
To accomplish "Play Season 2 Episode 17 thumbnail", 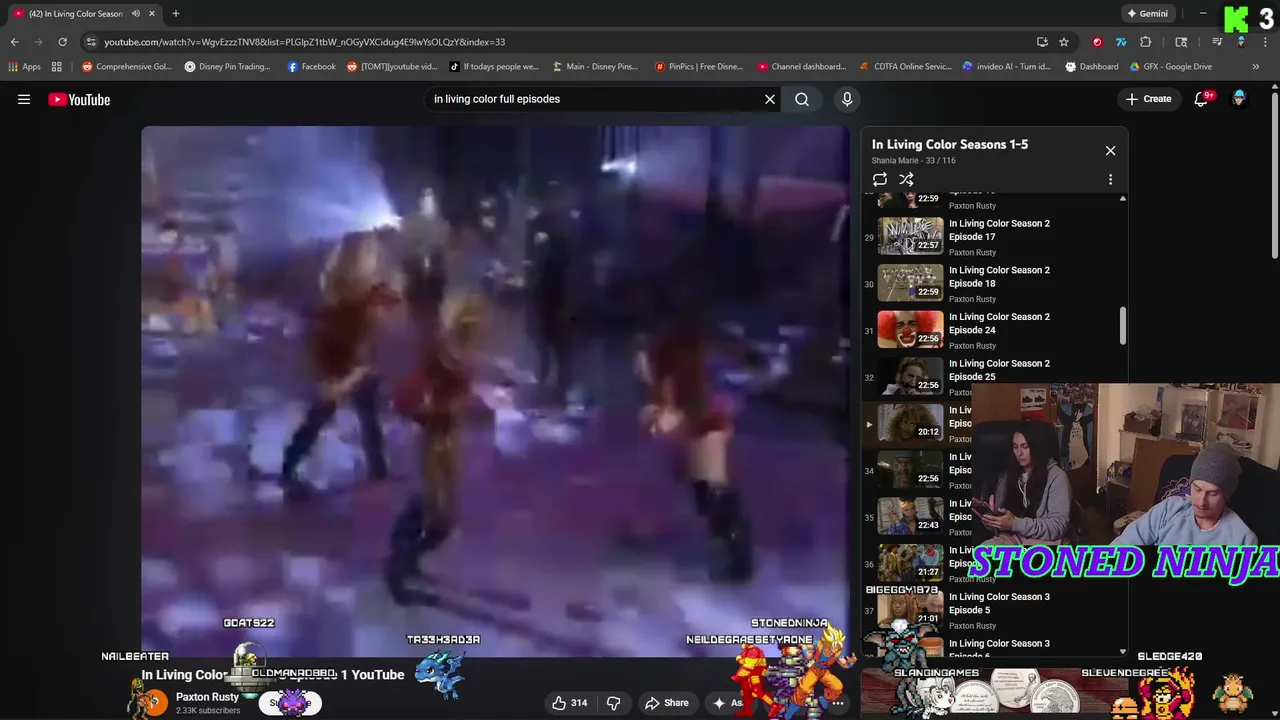I will 910,237.
